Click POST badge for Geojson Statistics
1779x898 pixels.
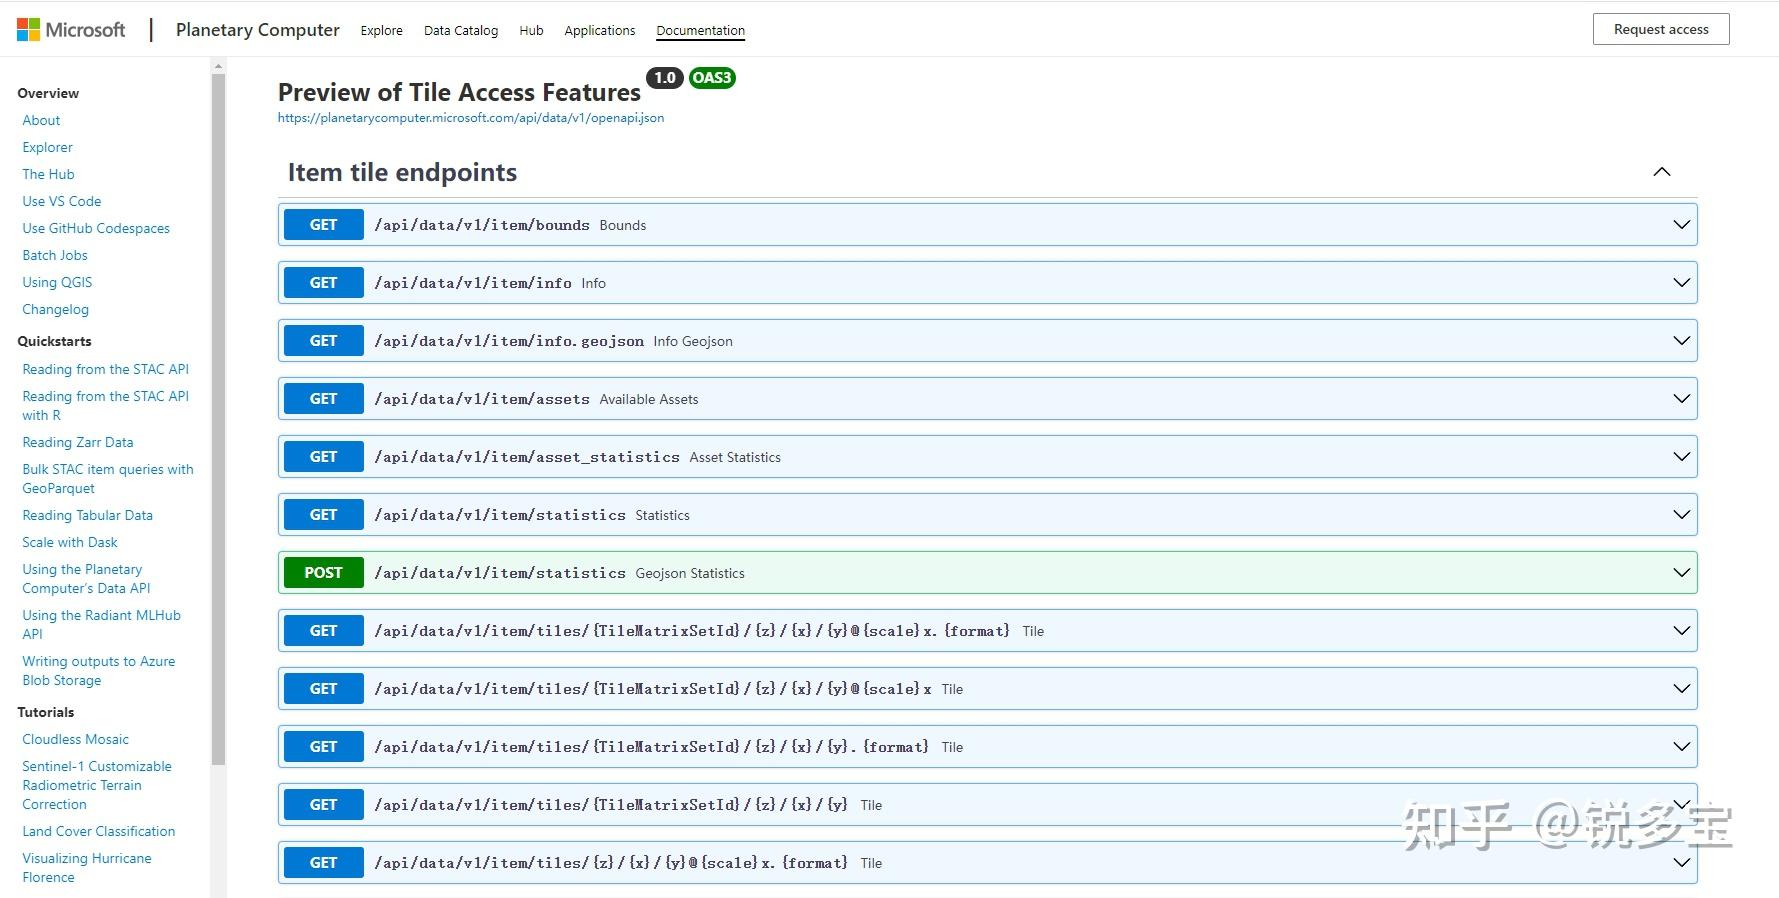(323, 573)
